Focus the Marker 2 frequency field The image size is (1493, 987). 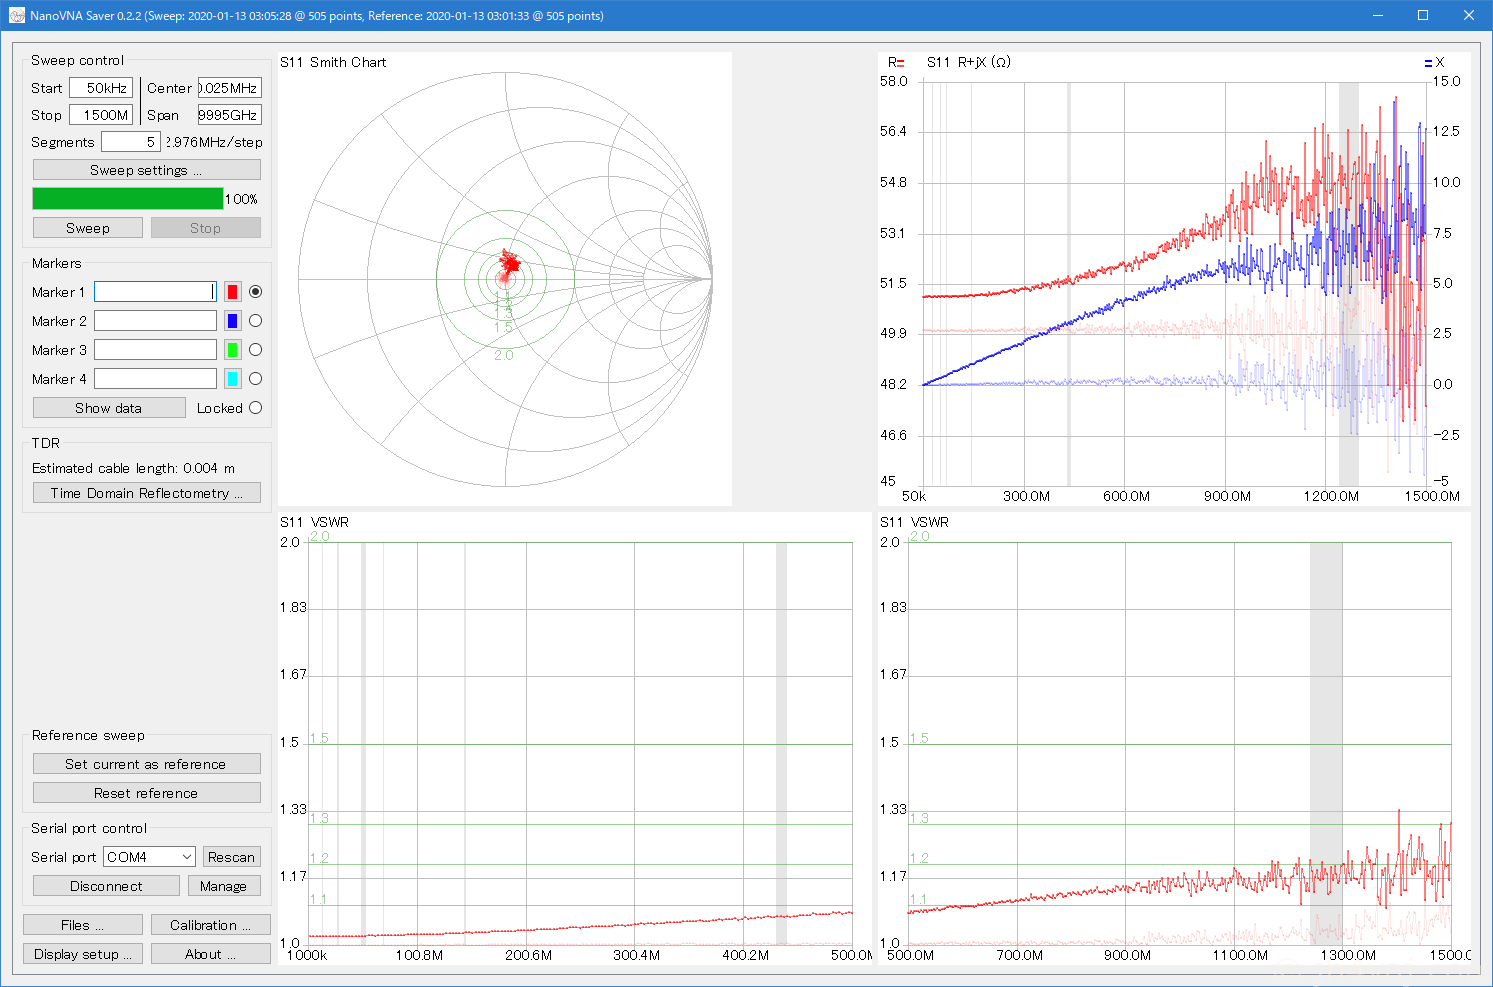point(156,321)
